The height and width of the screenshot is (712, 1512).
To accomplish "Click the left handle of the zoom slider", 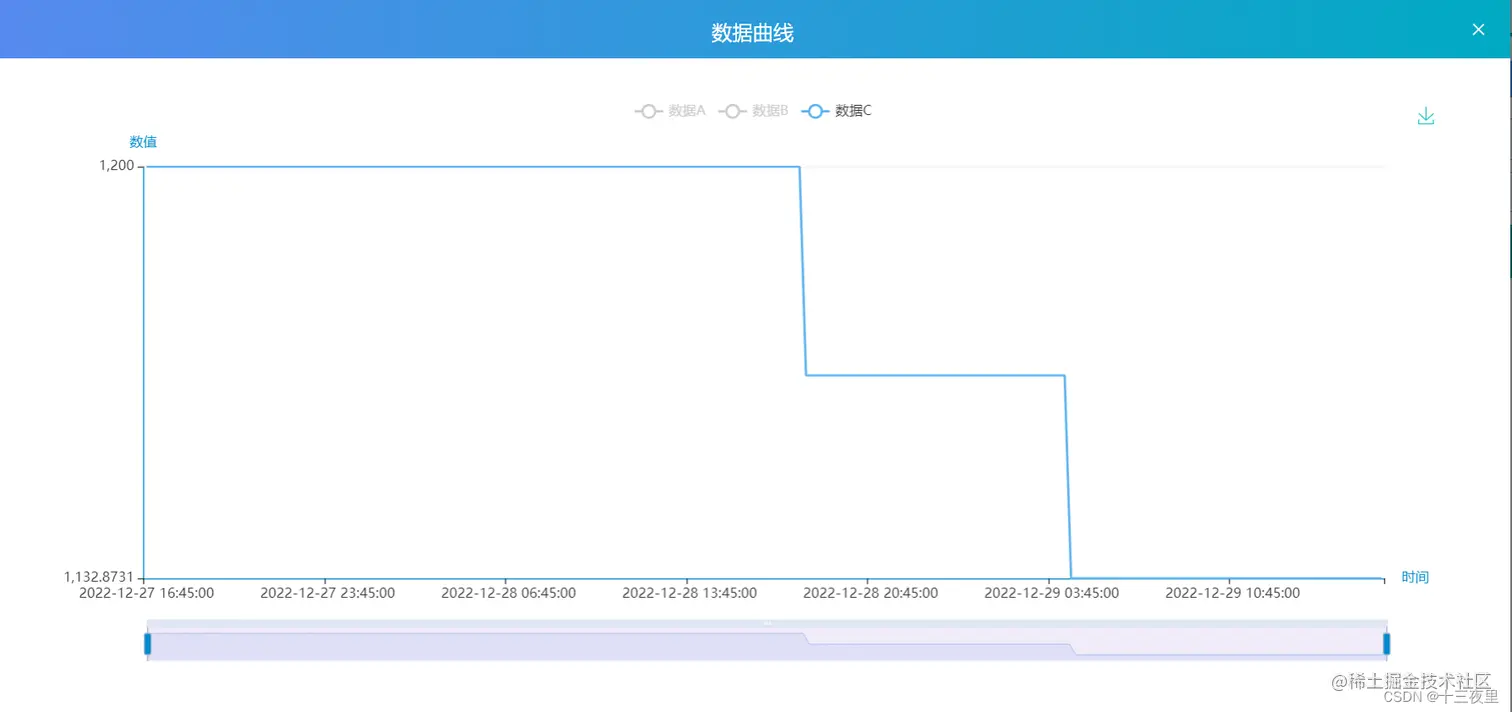I will coord(149,641).
